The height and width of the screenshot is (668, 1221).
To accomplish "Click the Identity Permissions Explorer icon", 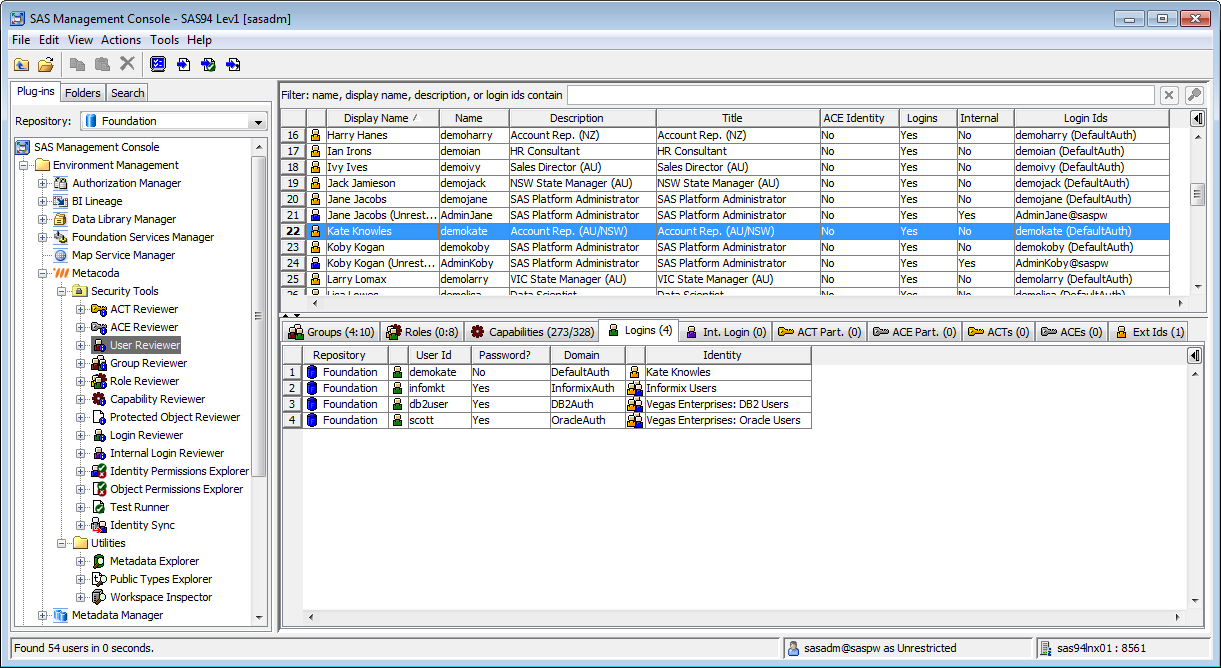I will tap(99, 471).
